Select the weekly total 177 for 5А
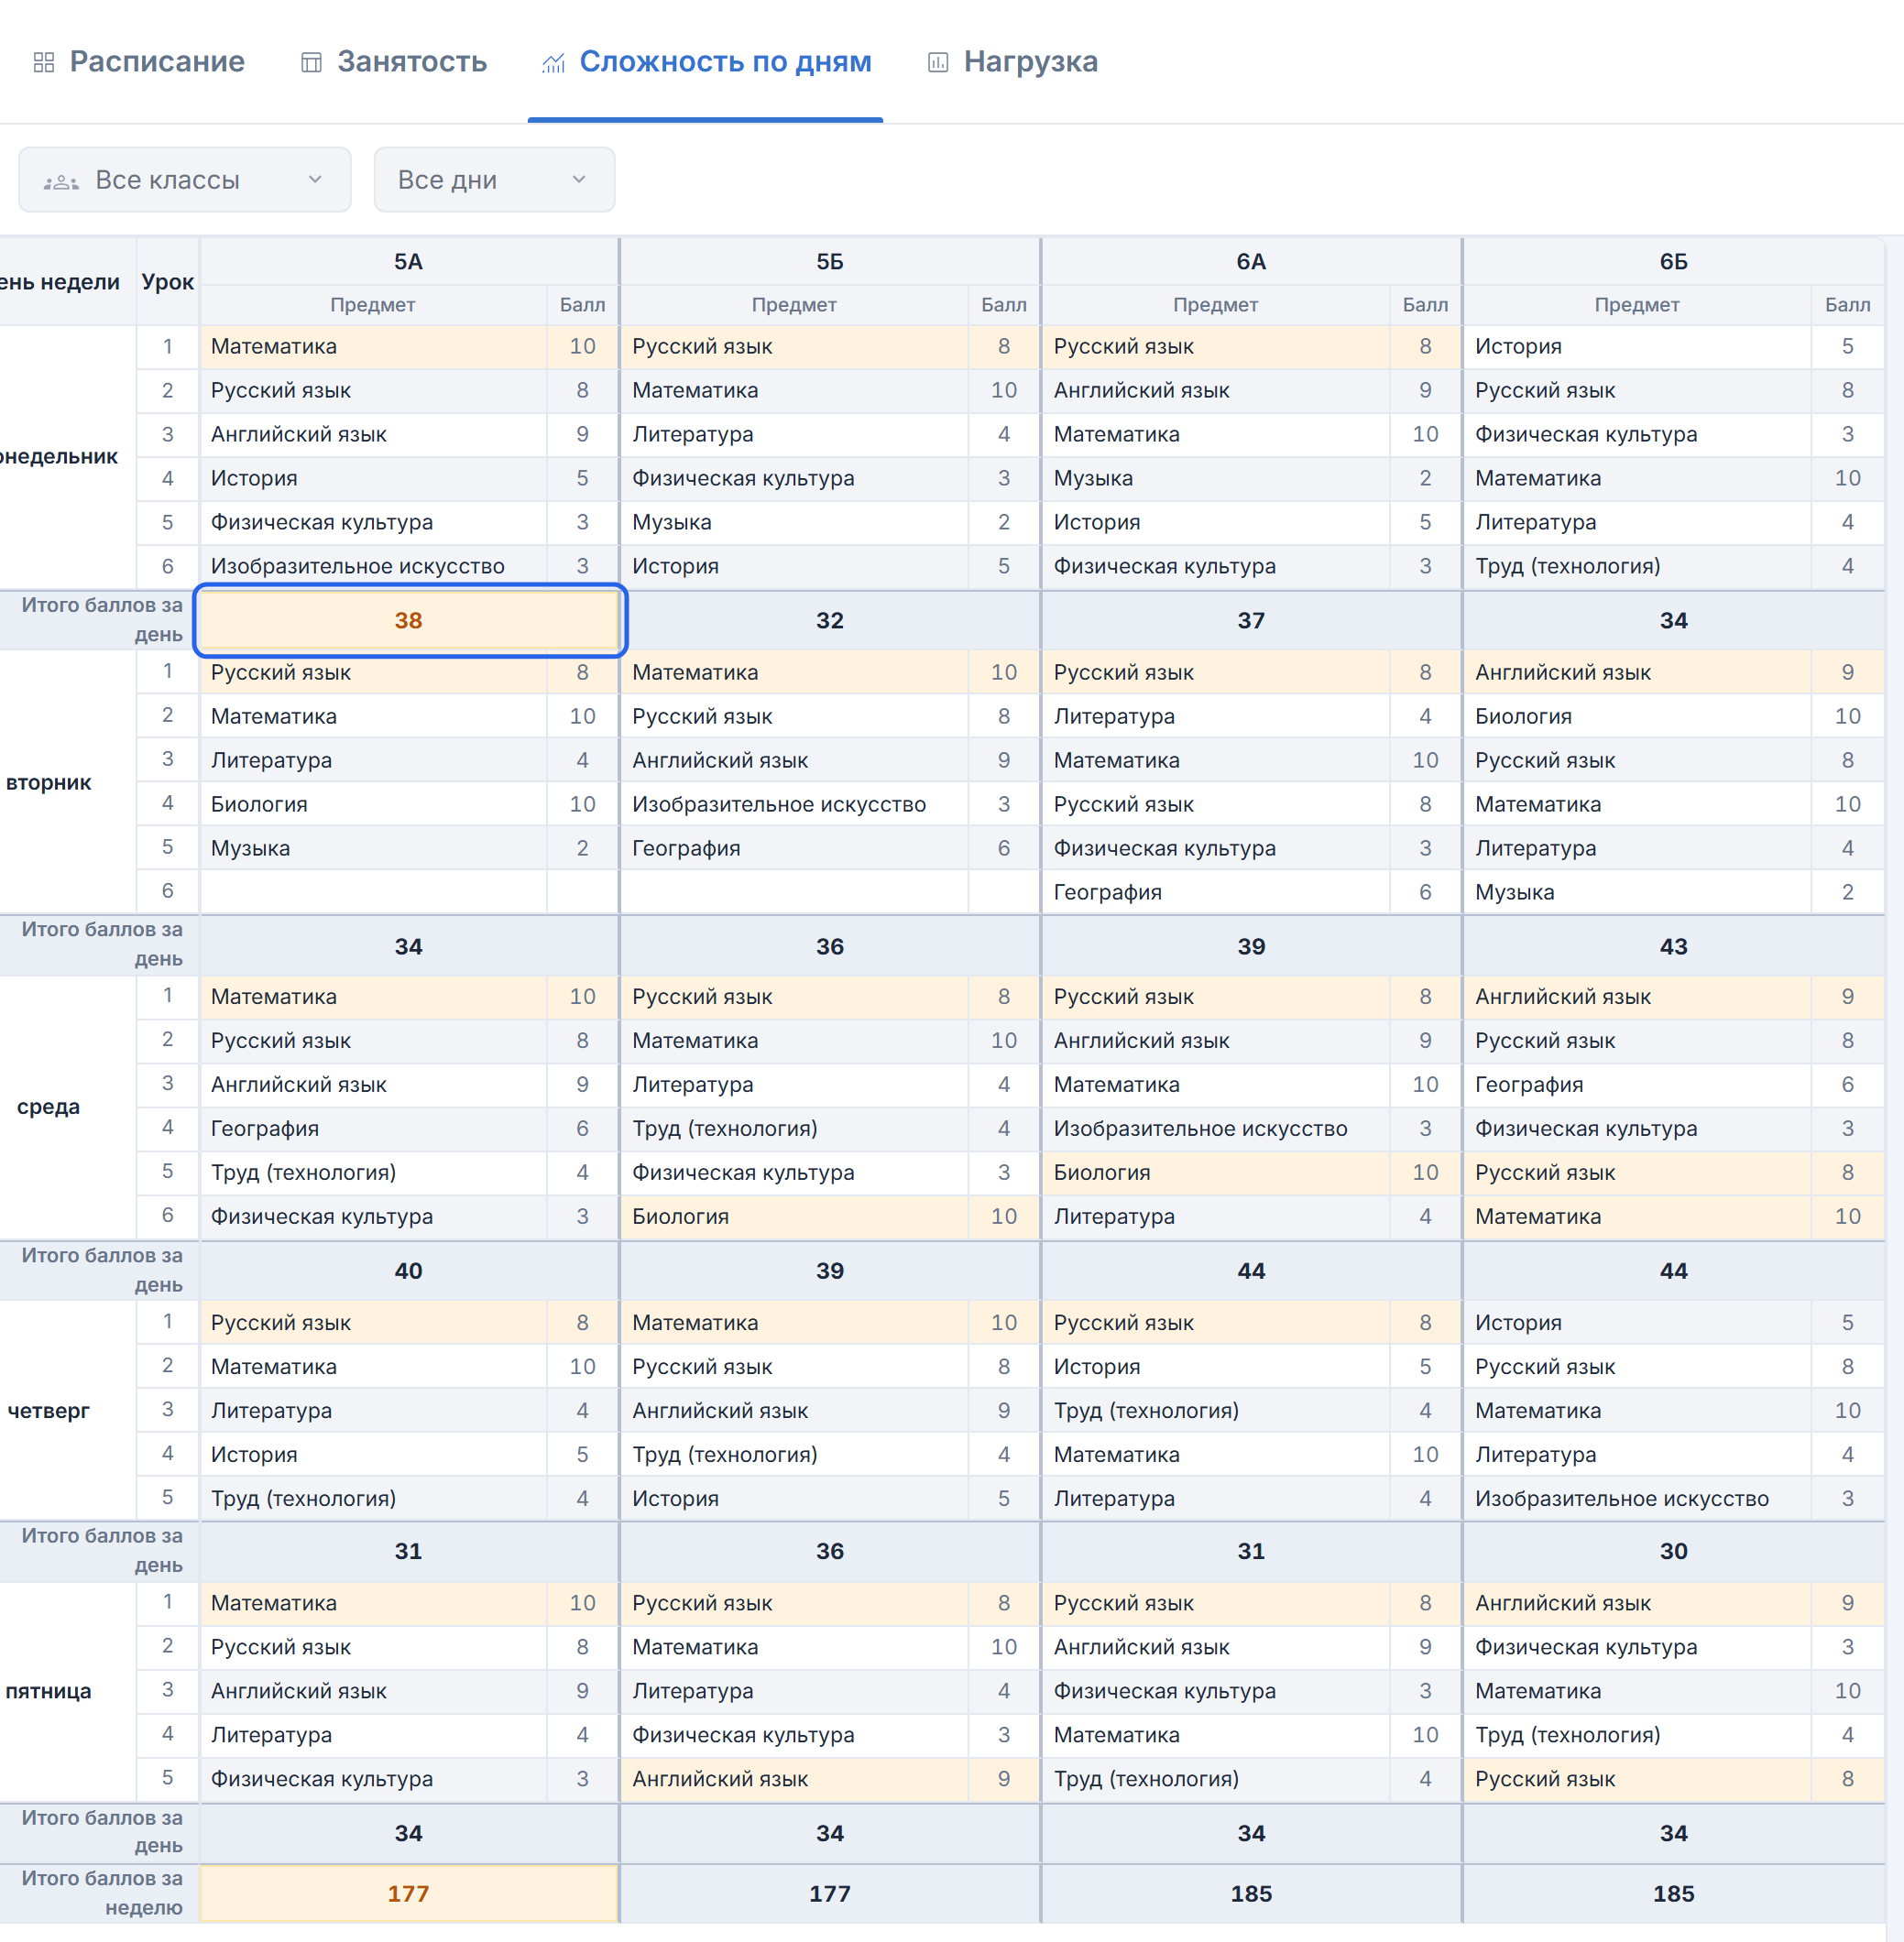Viewport: 1904px width, 1942px height. (x=409, y=1893)
